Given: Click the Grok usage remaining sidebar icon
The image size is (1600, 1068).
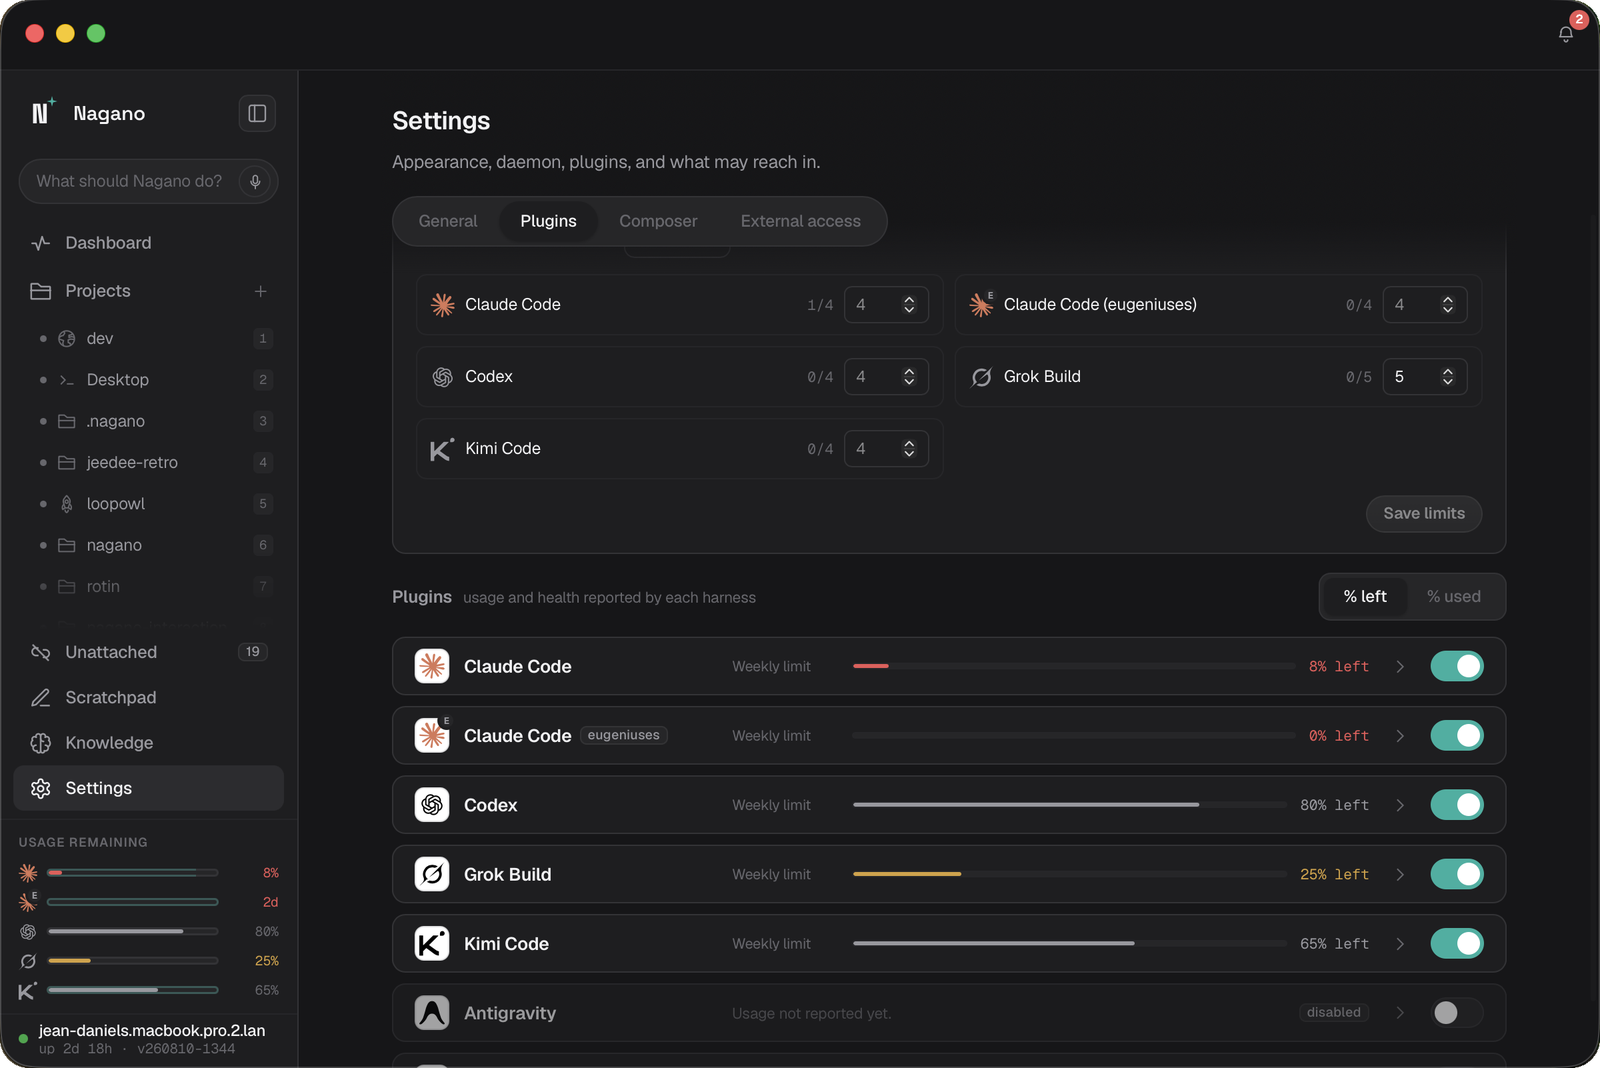Looking at the screenshot, I should point(28,961).
